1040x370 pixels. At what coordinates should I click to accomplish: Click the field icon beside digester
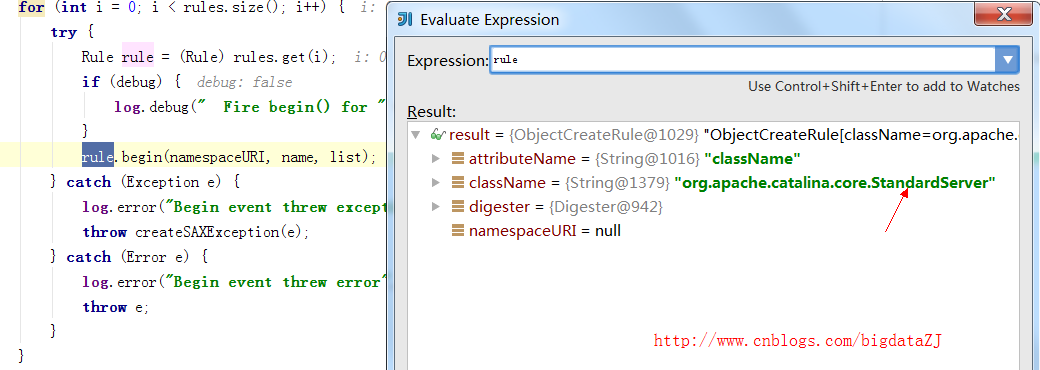458,207
